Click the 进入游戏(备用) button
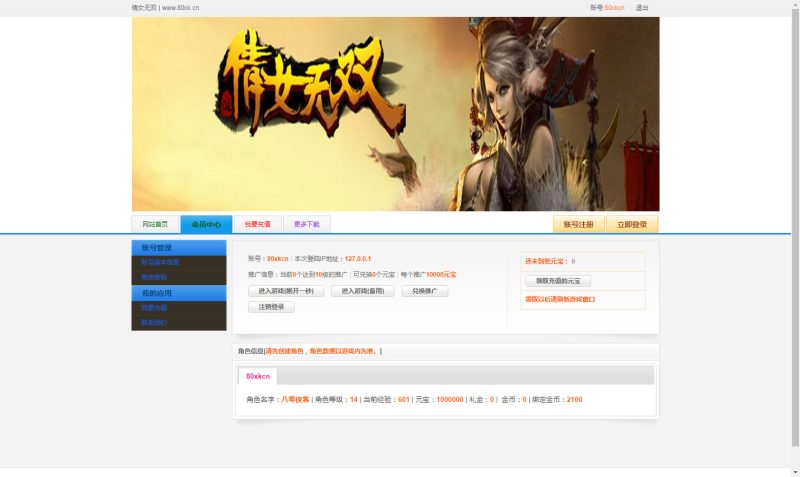Screen dimensions: 800x477 tap(363, 291)
